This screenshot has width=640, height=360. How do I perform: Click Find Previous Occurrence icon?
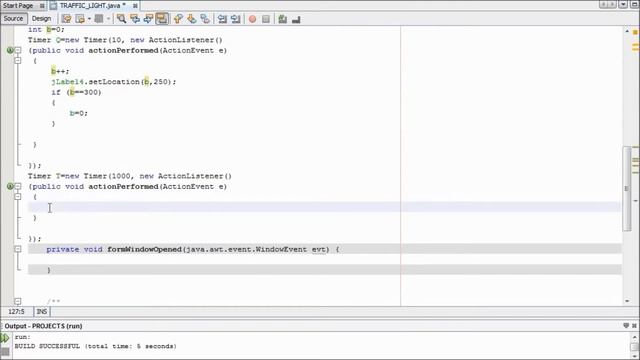click(135, 19)
